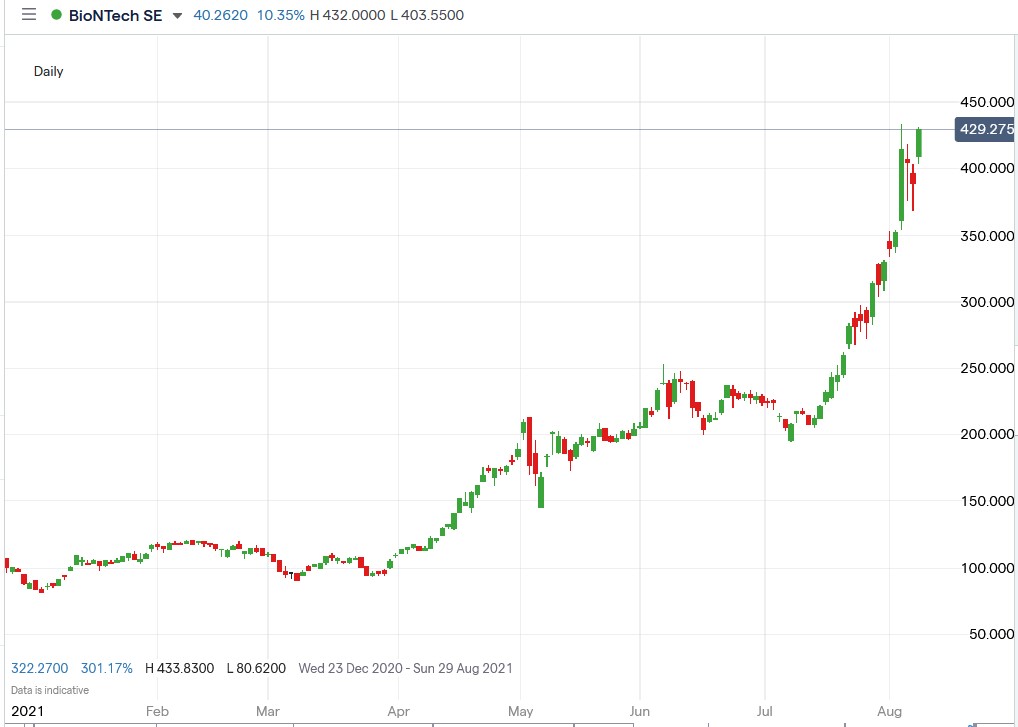Click the 200.000 price axis label
This screenshot has width=1018, height=727.
[987, 434]
